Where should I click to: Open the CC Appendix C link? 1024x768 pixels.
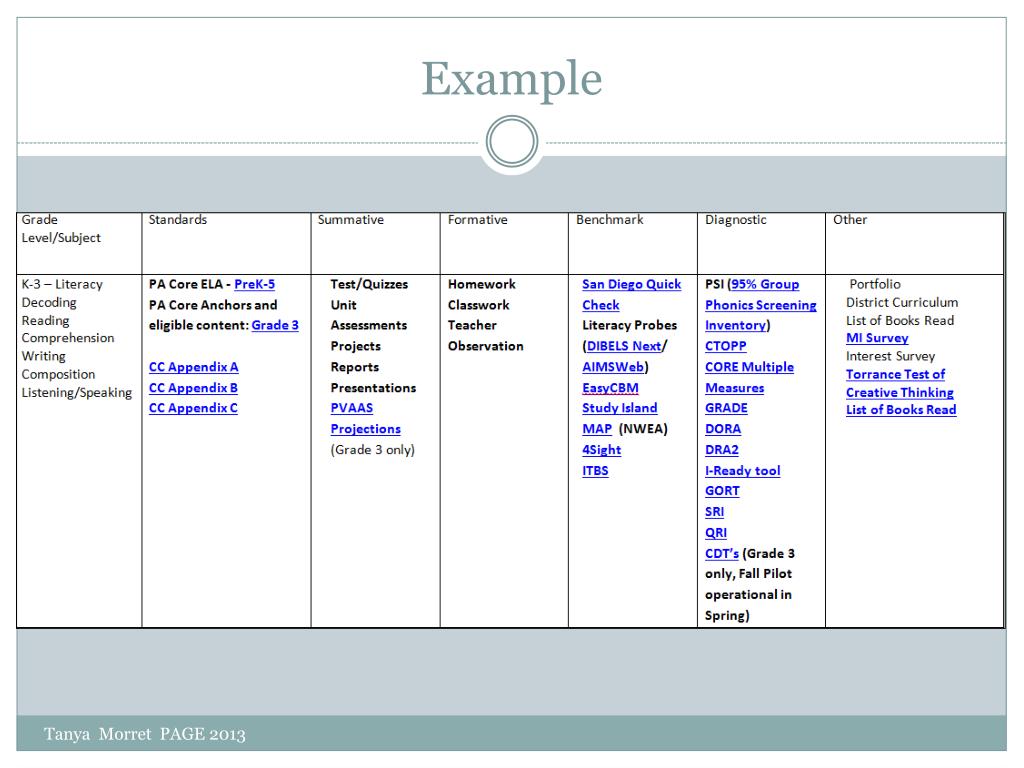click(x=193, y=408)
